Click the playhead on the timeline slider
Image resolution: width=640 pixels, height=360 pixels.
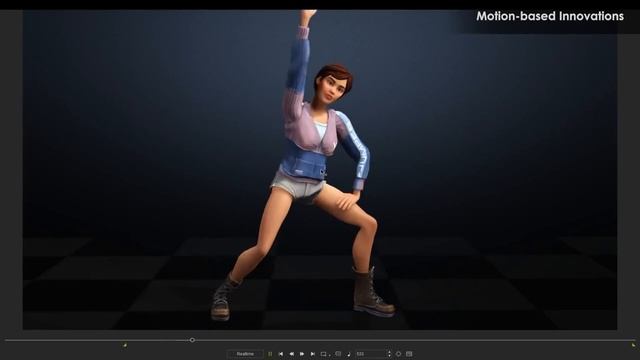(x=192, y=340)
